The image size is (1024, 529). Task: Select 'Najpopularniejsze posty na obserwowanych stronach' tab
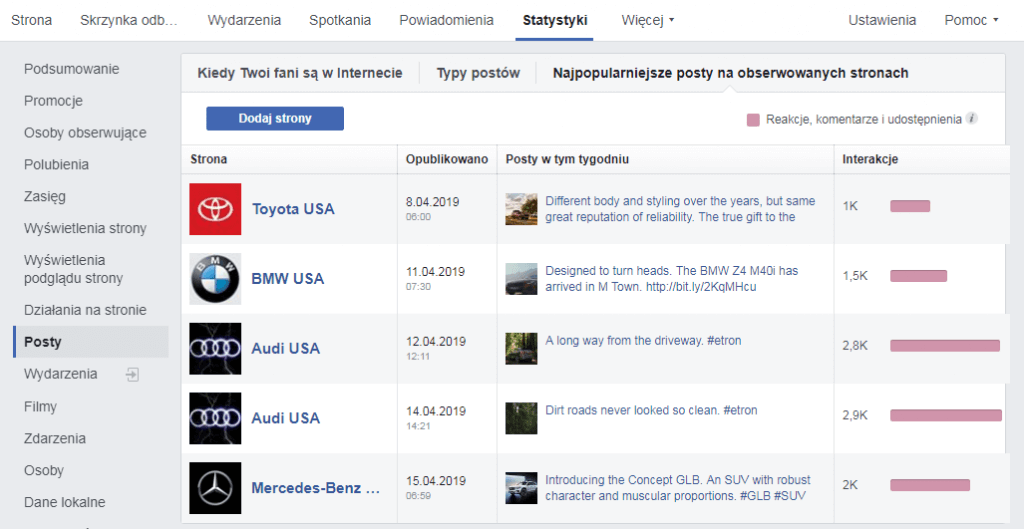pyautogui.click(x=730, y=73)
